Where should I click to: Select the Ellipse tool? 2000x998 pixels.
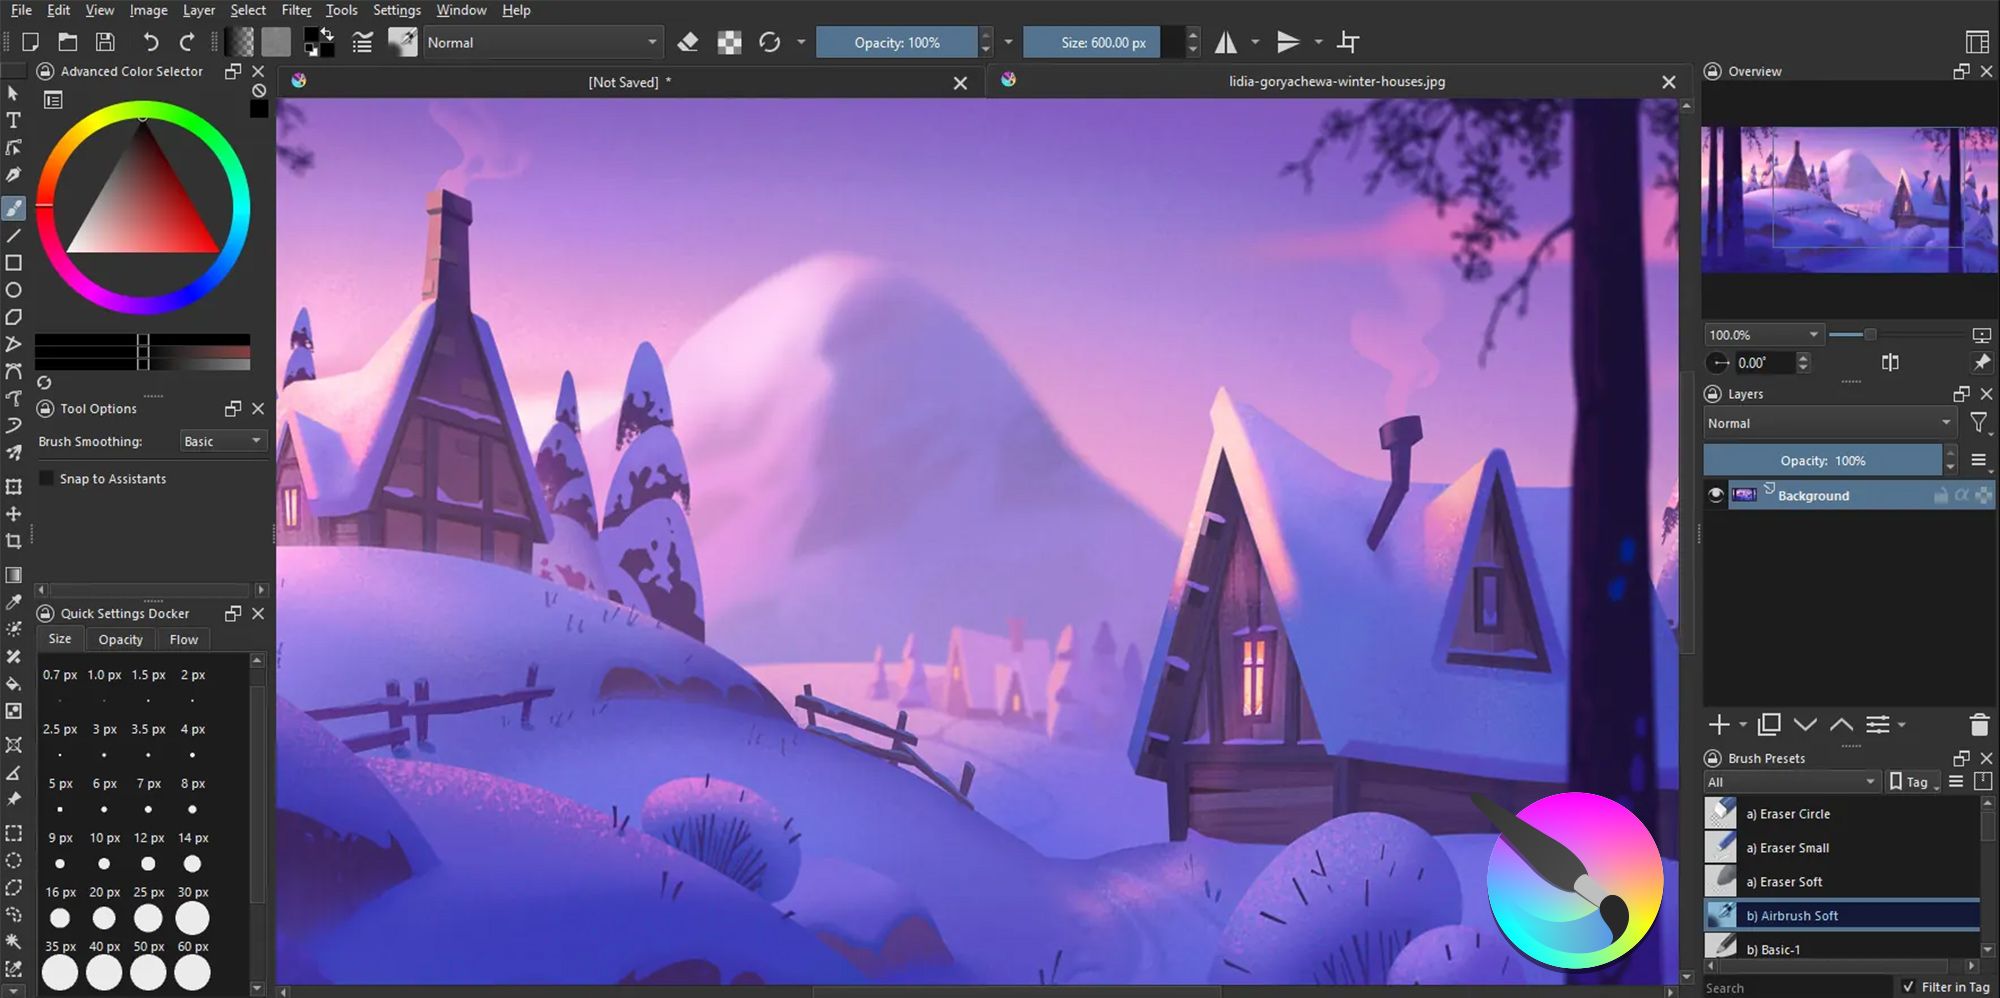pos(14,290)
